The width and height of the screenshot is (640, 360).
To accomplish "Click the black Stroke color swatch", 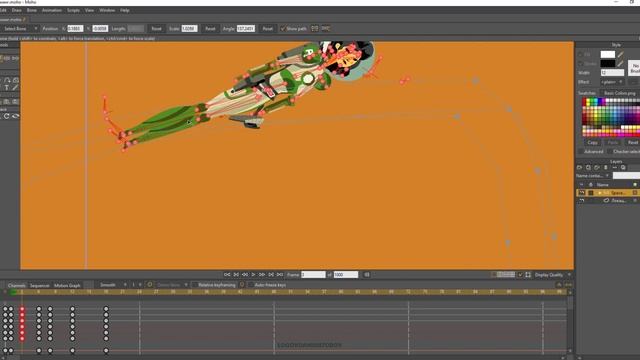I will pyautogui.click(x=608, y=63).
